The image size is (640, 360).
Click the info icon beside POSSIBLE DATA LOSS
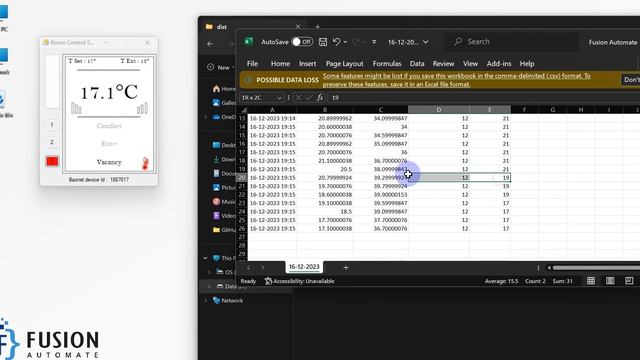(x=248, y=80)
